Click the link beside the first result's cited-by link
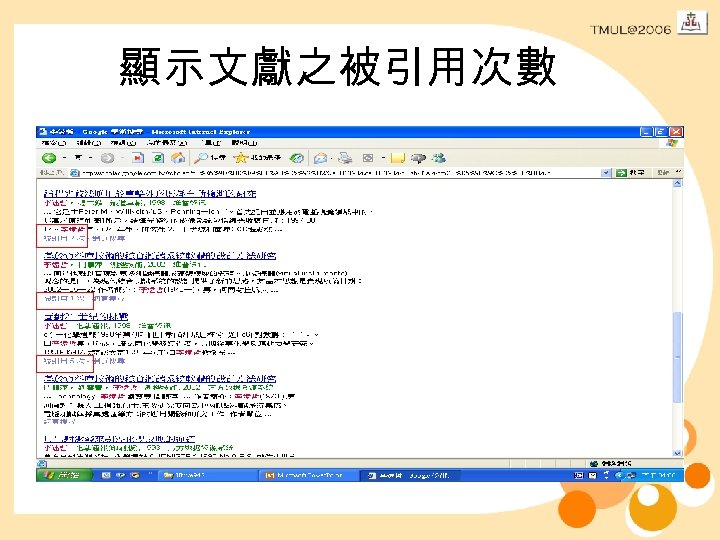This screenshot has width=720, height=540. 108,238
